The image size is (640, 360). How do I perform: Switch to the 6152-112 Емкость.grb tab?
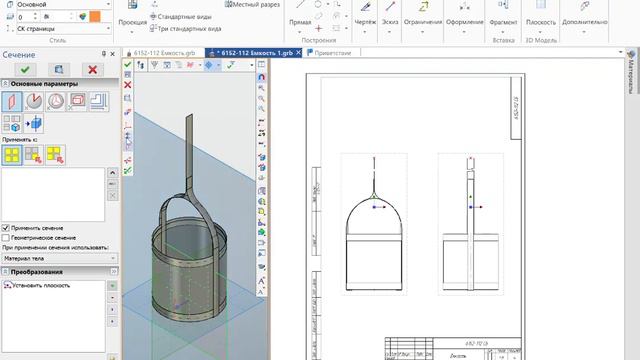point(164,53)
